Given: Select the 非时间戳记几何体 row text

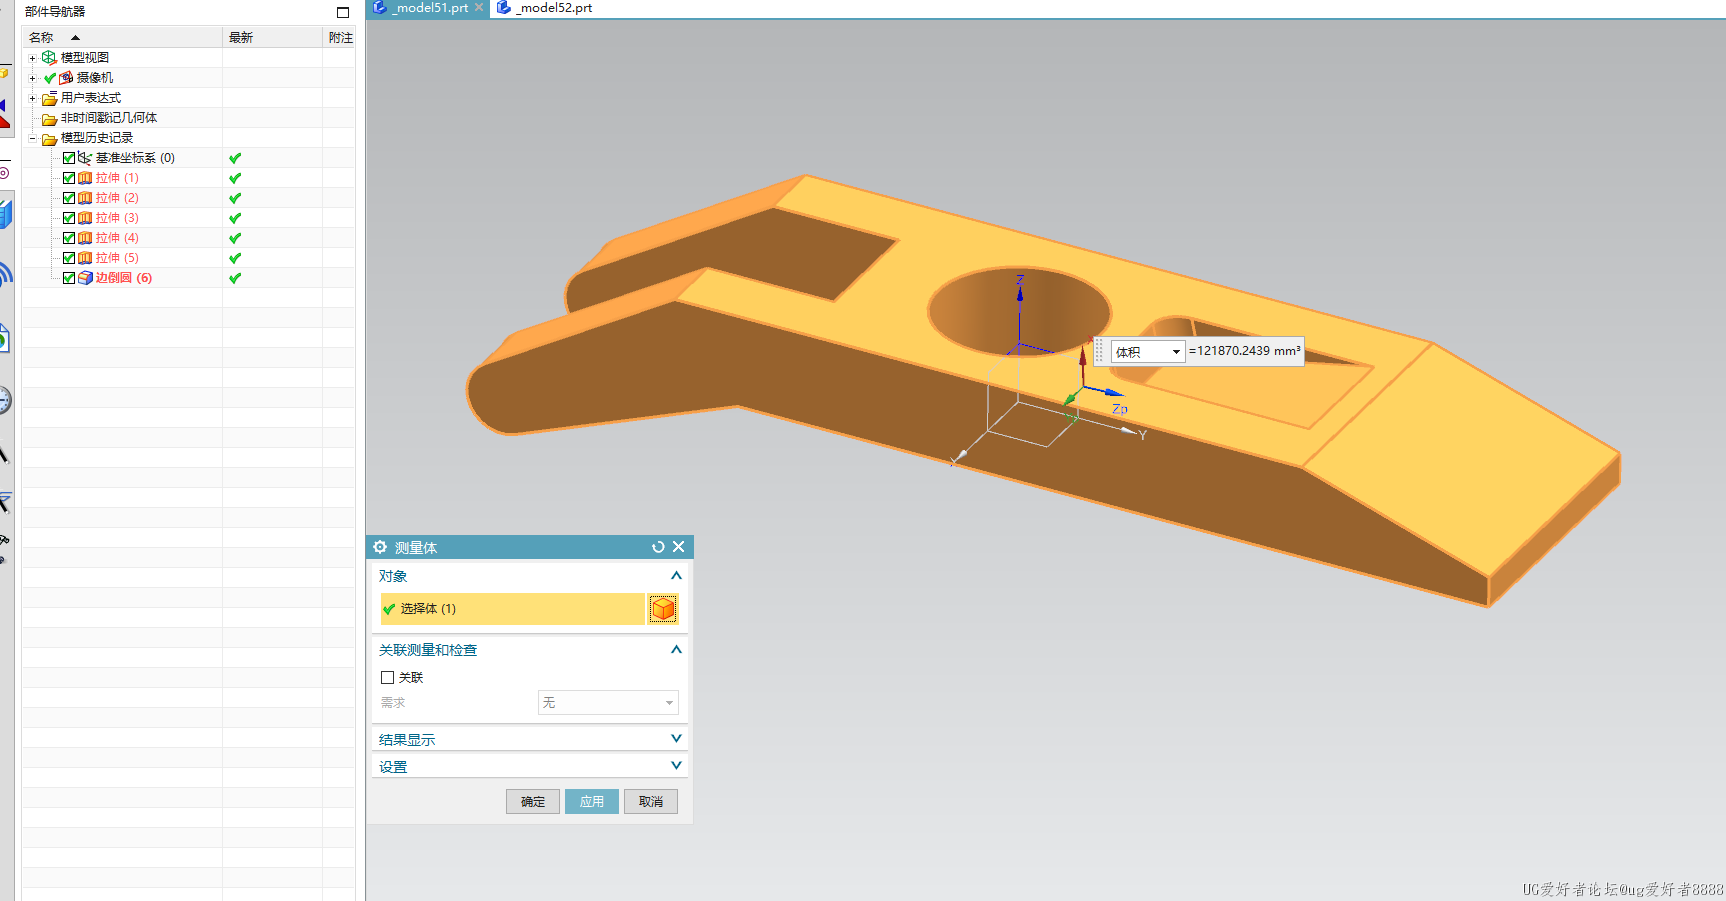Looking at the screenshot, I should tap(109, 118).
